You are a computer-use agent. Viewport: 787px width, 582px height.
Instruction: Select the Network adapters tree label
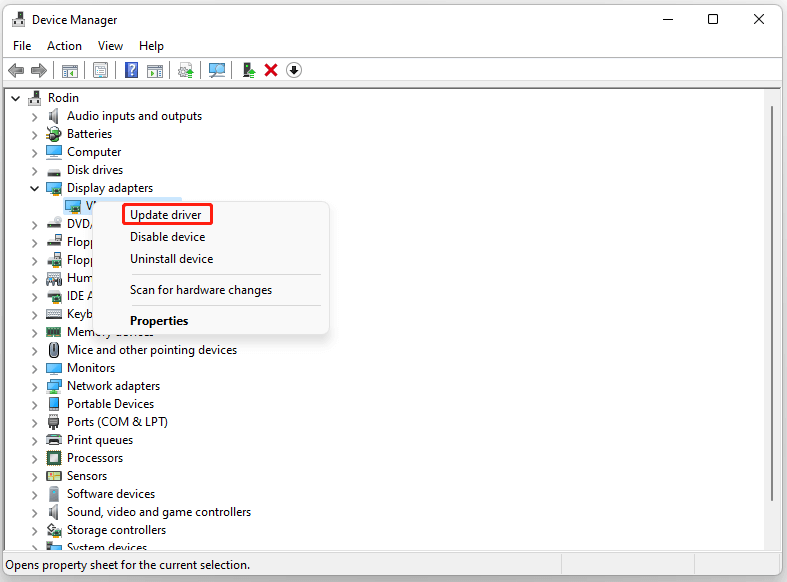(x=113, y=386)
